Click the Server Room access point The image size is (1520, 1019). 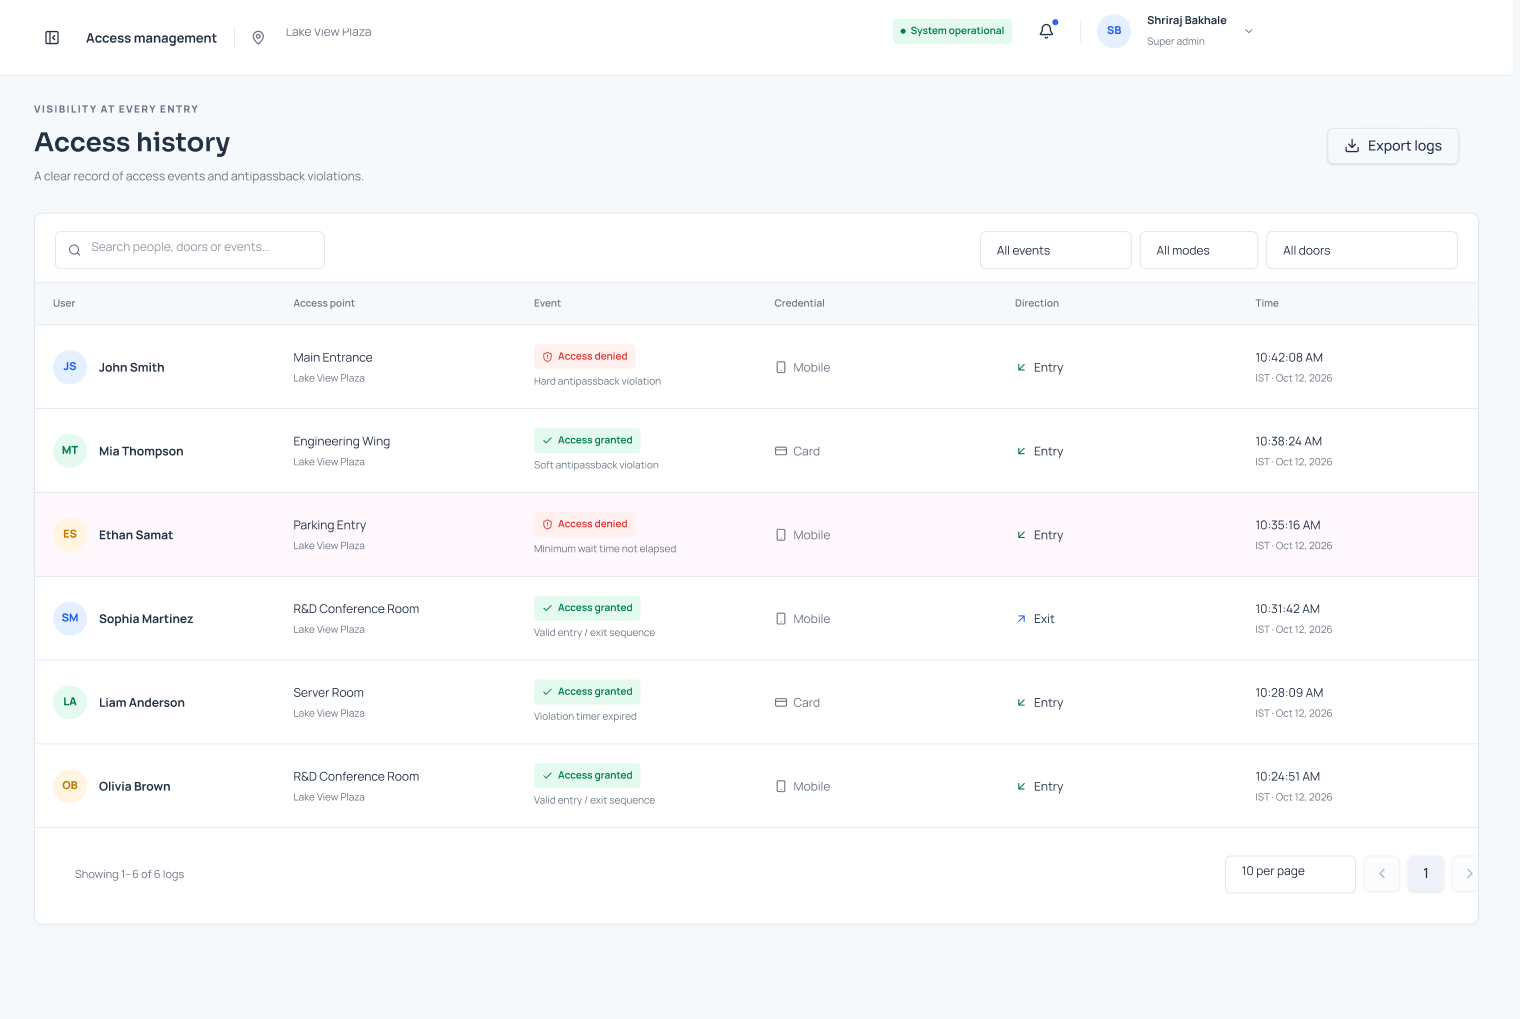click(328, 693)
